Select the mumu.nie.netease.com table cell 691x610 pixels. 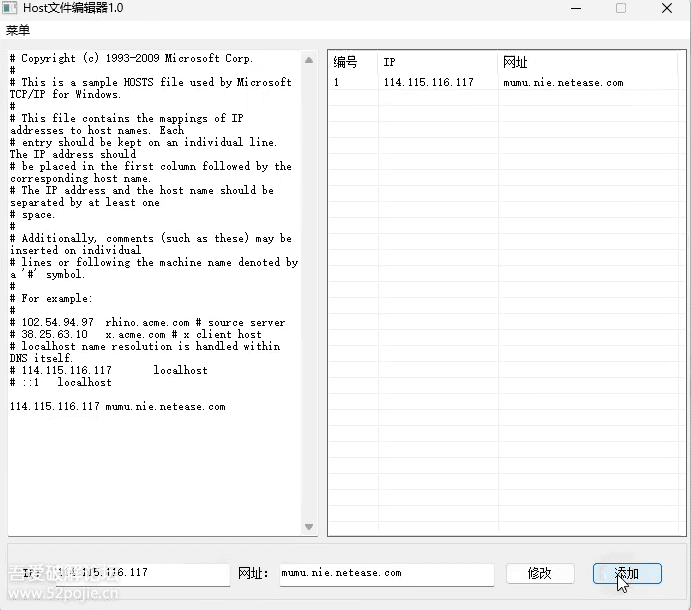[563, 82]
